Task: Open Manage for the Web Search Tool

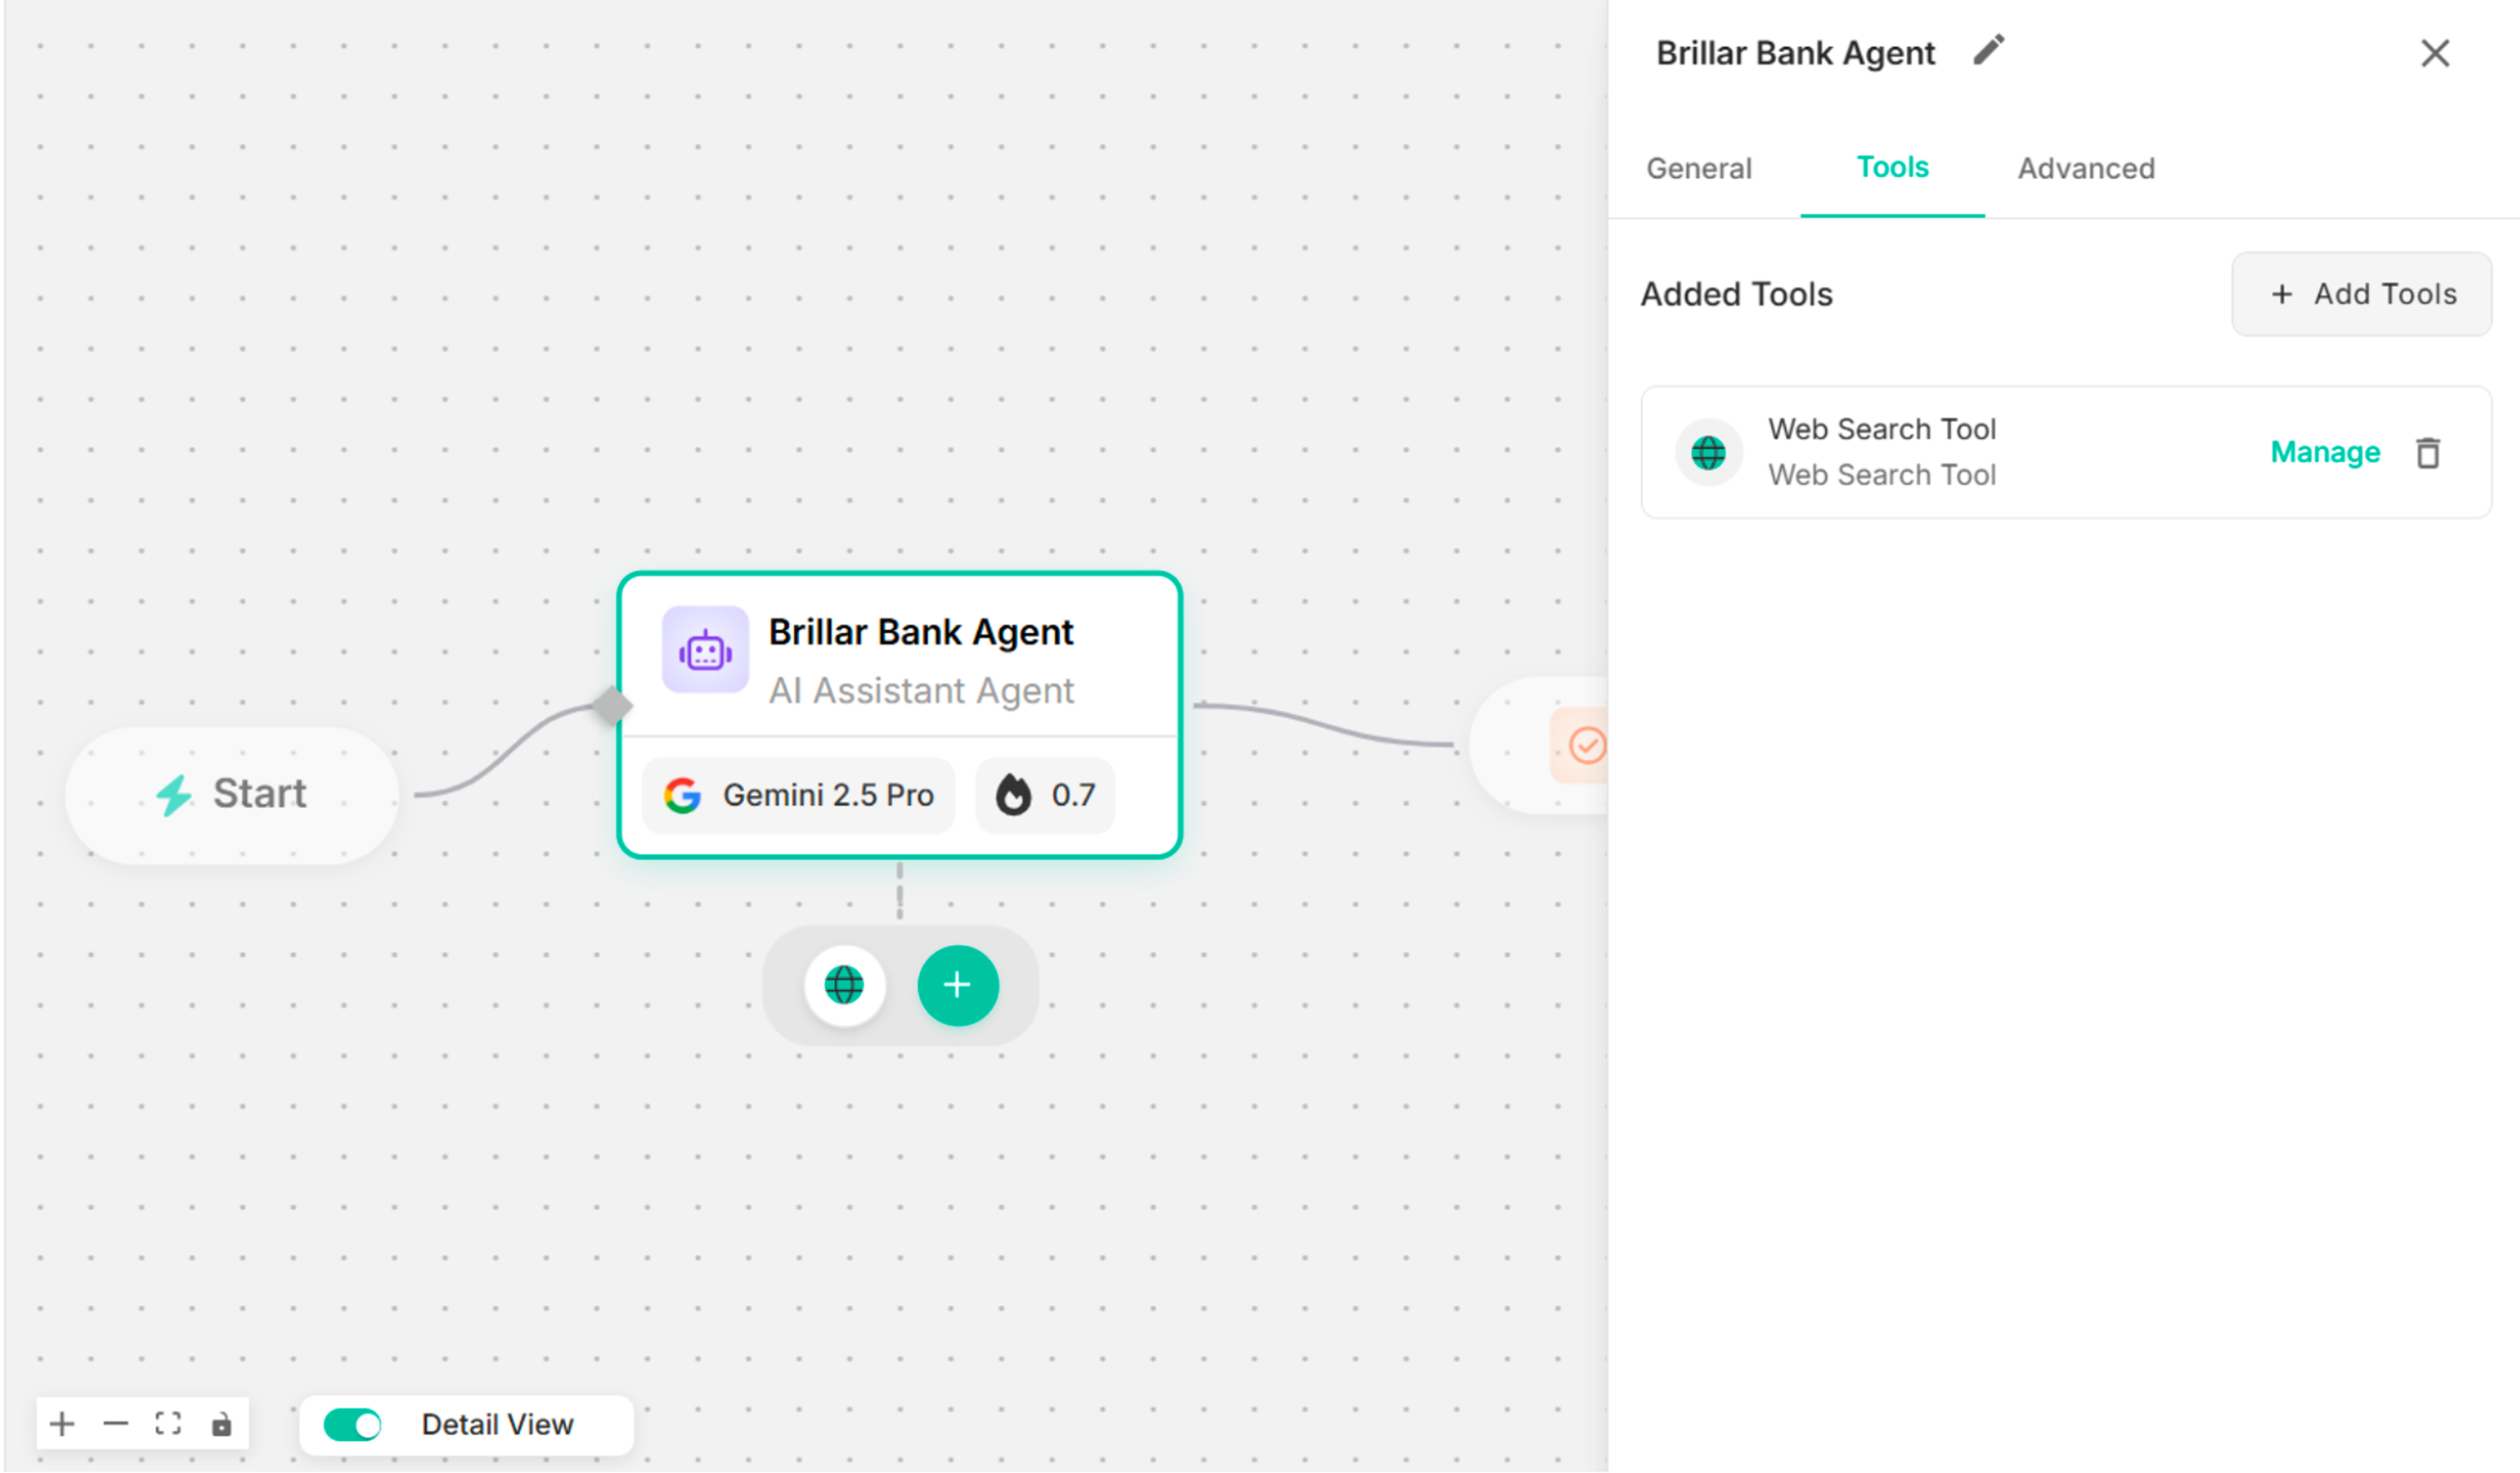Action: point(2325,452)
